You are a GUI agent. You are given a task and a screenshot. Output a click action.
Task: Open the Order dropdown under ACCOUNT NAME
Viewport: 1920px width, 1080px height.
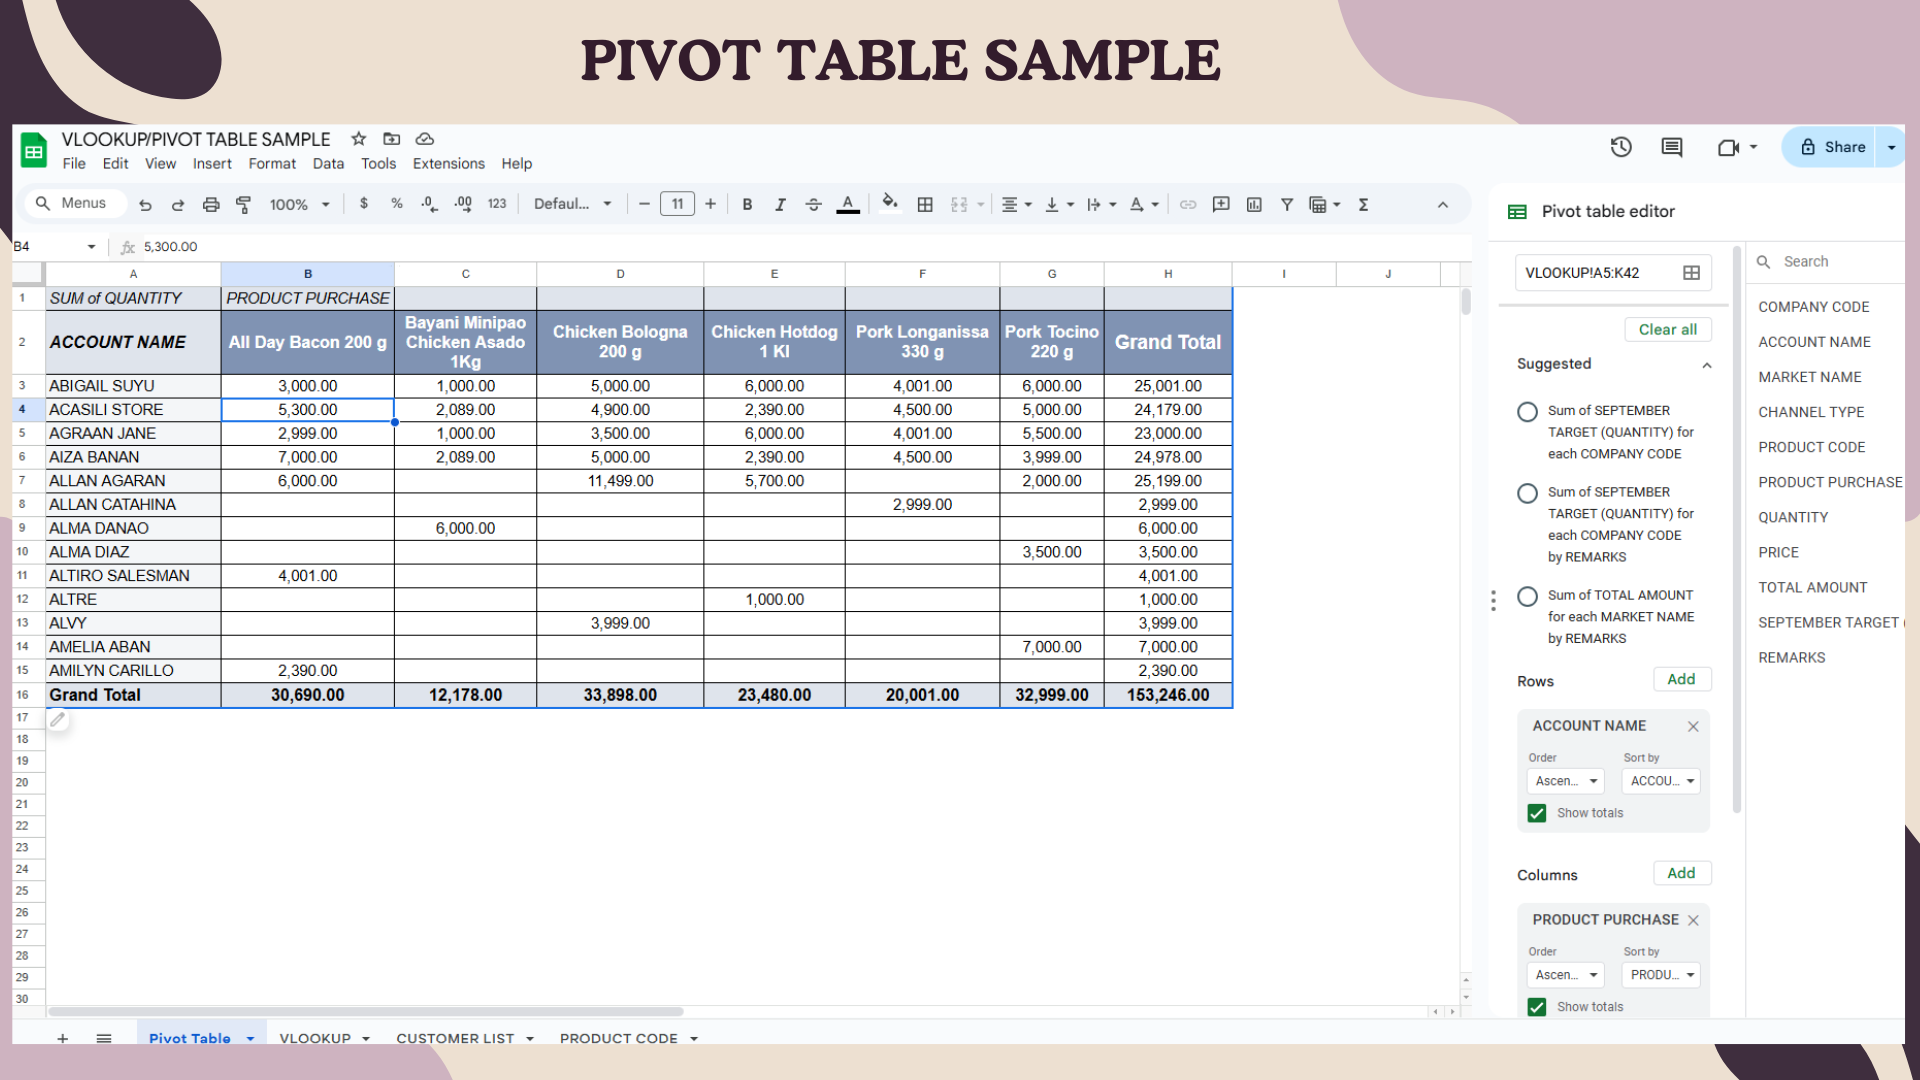point(1565,781)
